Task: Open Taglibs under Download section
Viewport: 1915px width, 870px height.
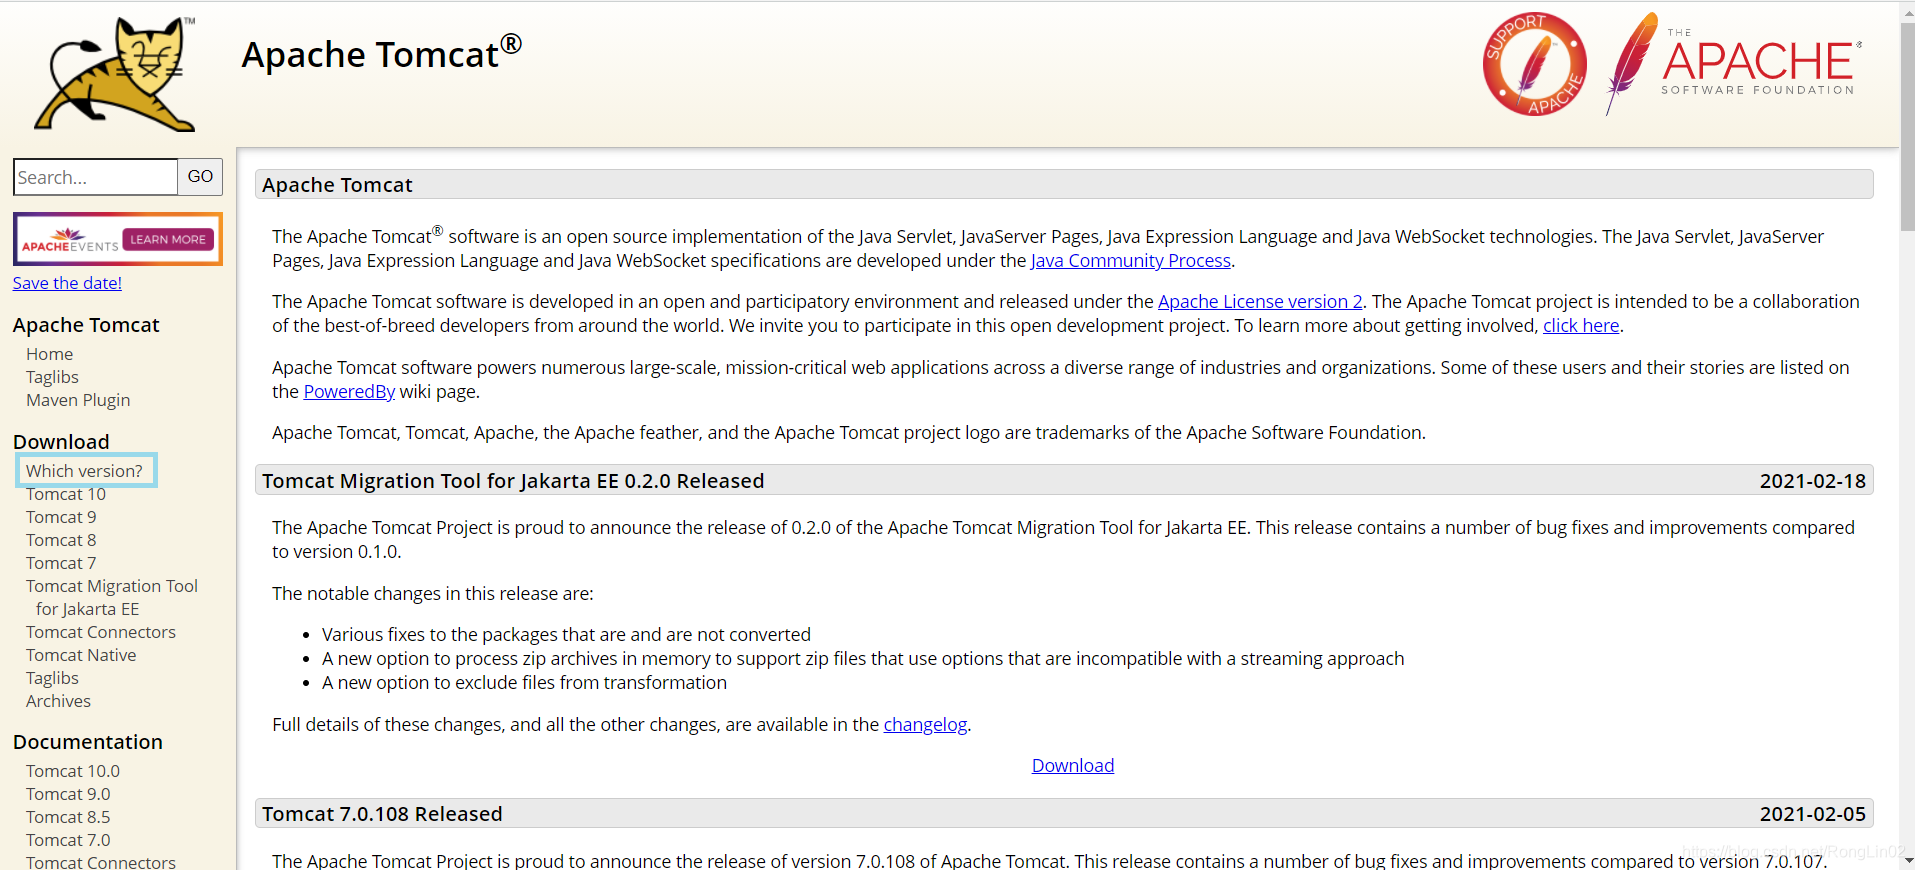Action: [52, 678]
